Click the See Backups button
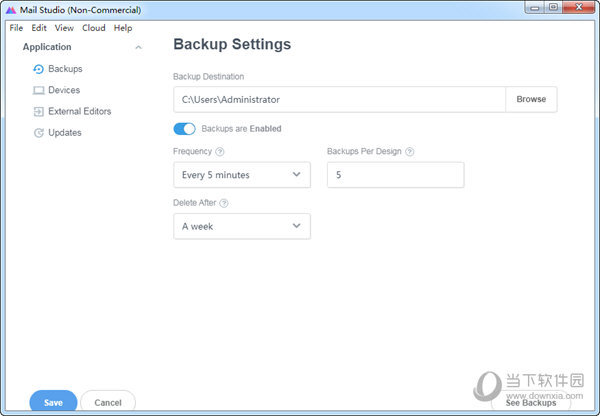This screenshot has width=600, height=416. click(531, 403)
